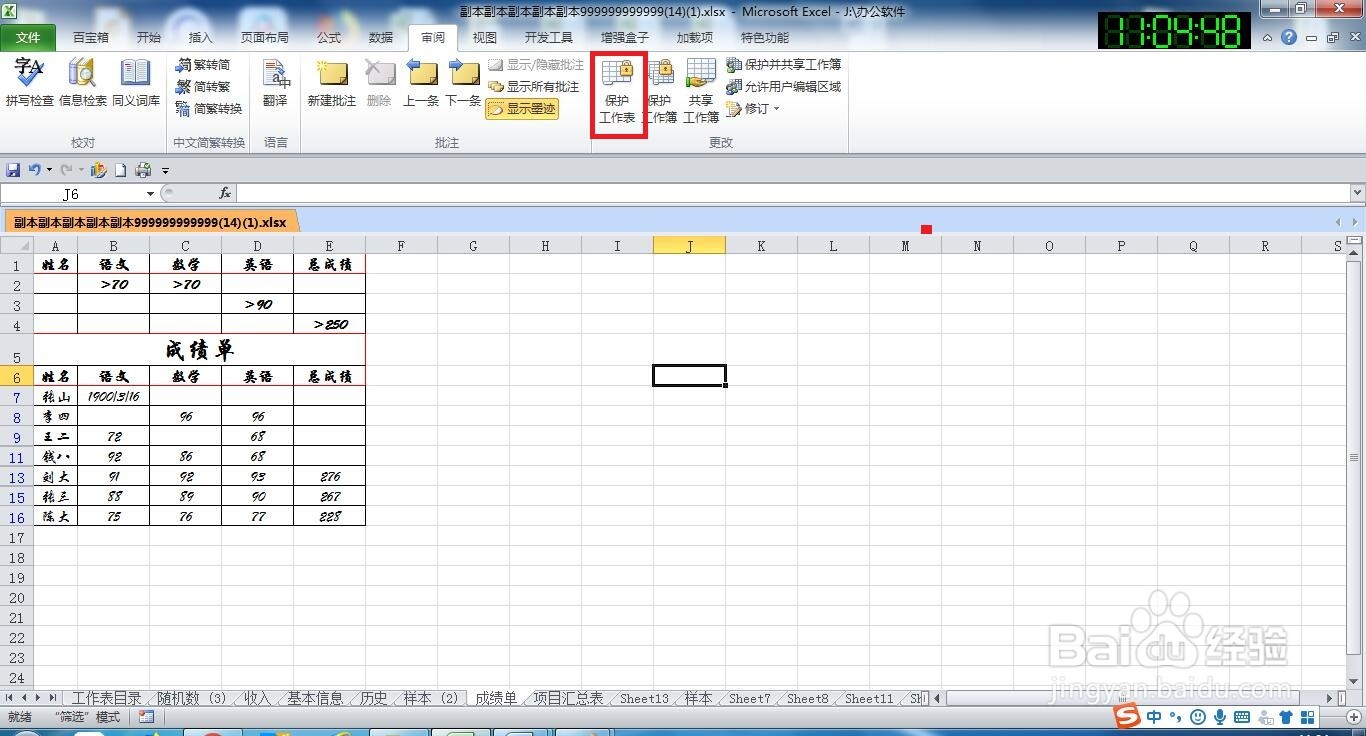1366x736 pixels.
Task: Undo the last action
Action: pyautogui.click(x=35, y=170)
